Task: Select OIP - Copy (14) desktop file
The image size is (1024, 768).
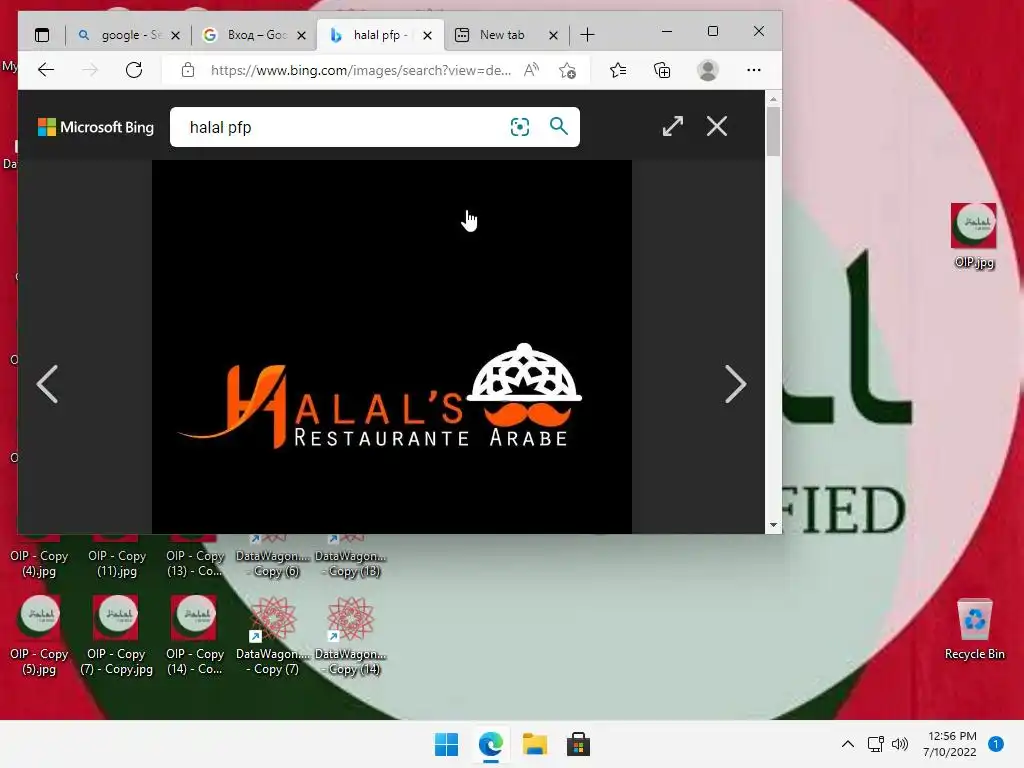Action: [195, 635]
